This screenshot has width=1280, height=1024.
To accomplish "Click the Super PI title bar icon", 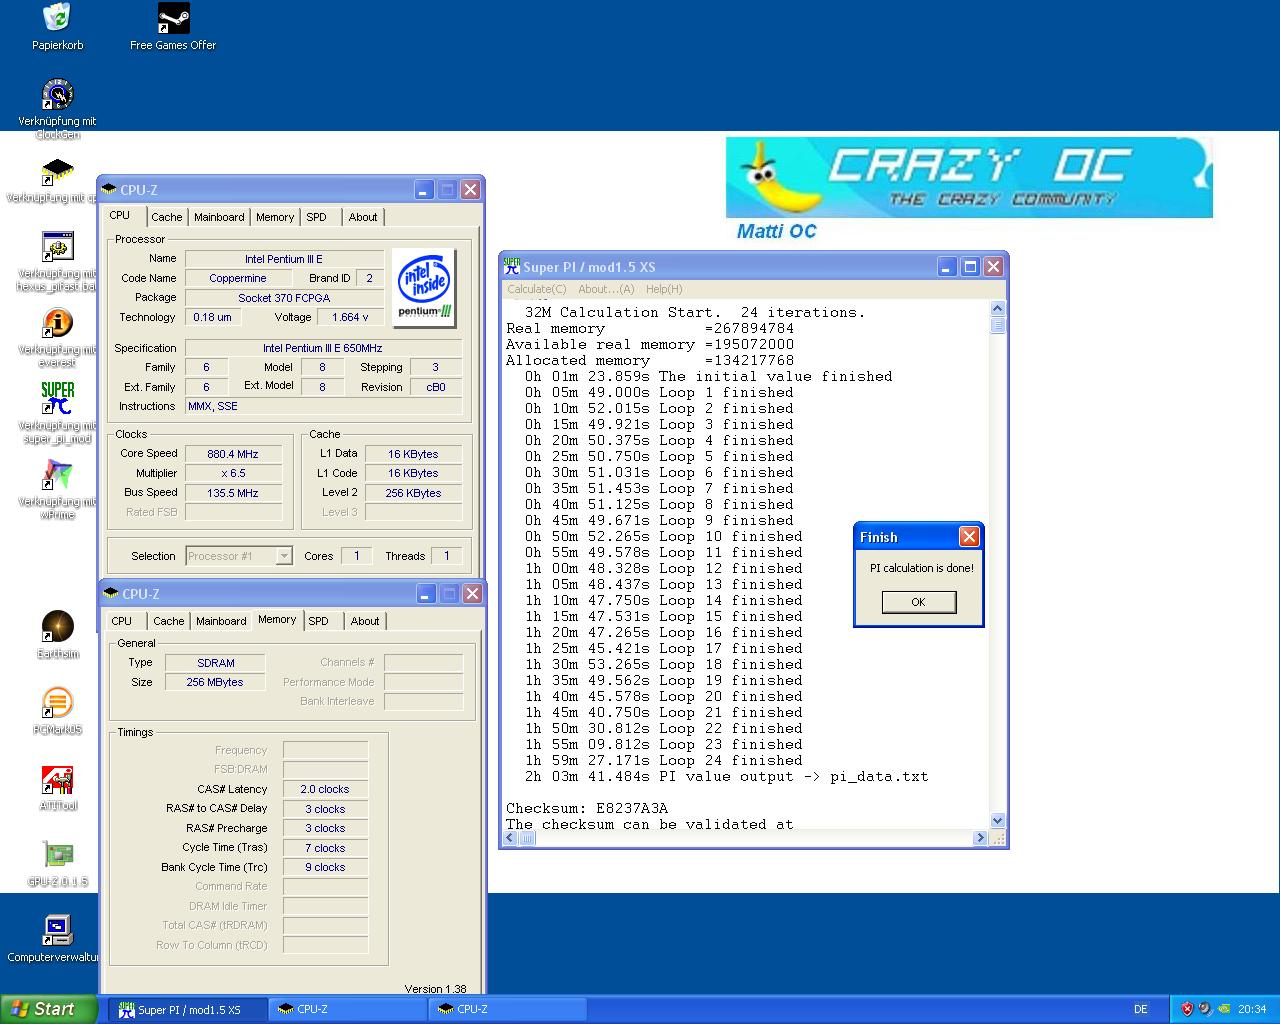I will (512, 266).
